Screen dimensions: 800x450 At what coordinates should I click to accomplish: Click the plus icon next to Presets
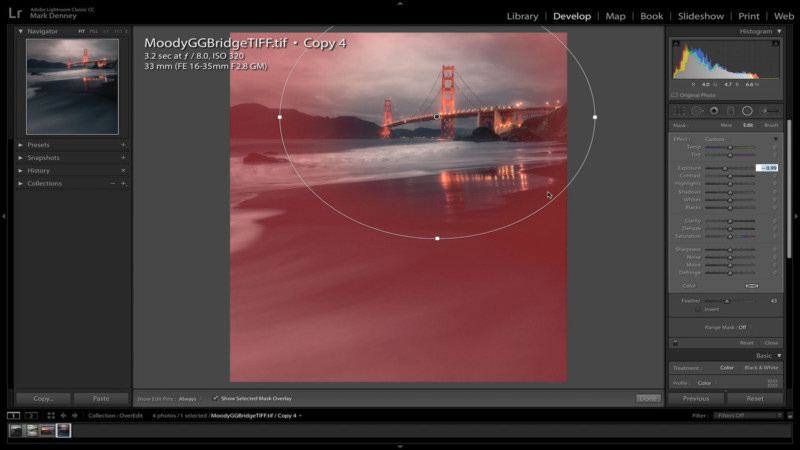pos(123,145)
